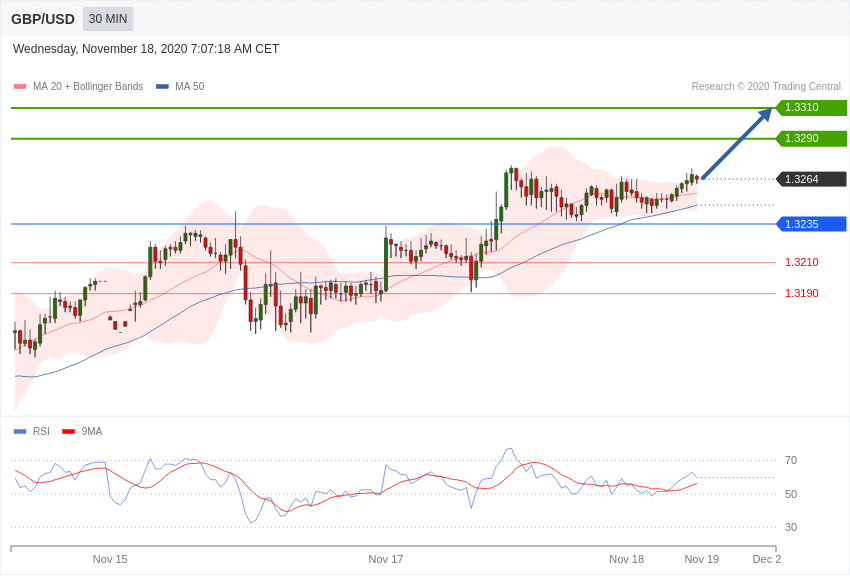Click the RSI blue legend swatch
The width and height of the screenshot is (850, 576).
(20, 431)
